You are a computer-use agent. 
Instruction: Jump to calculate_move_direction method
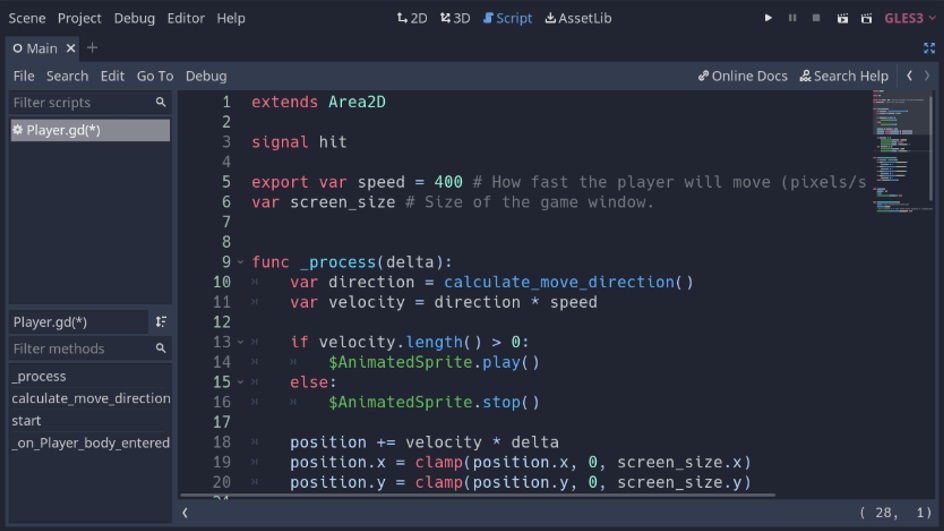click(x=90, y=399)
